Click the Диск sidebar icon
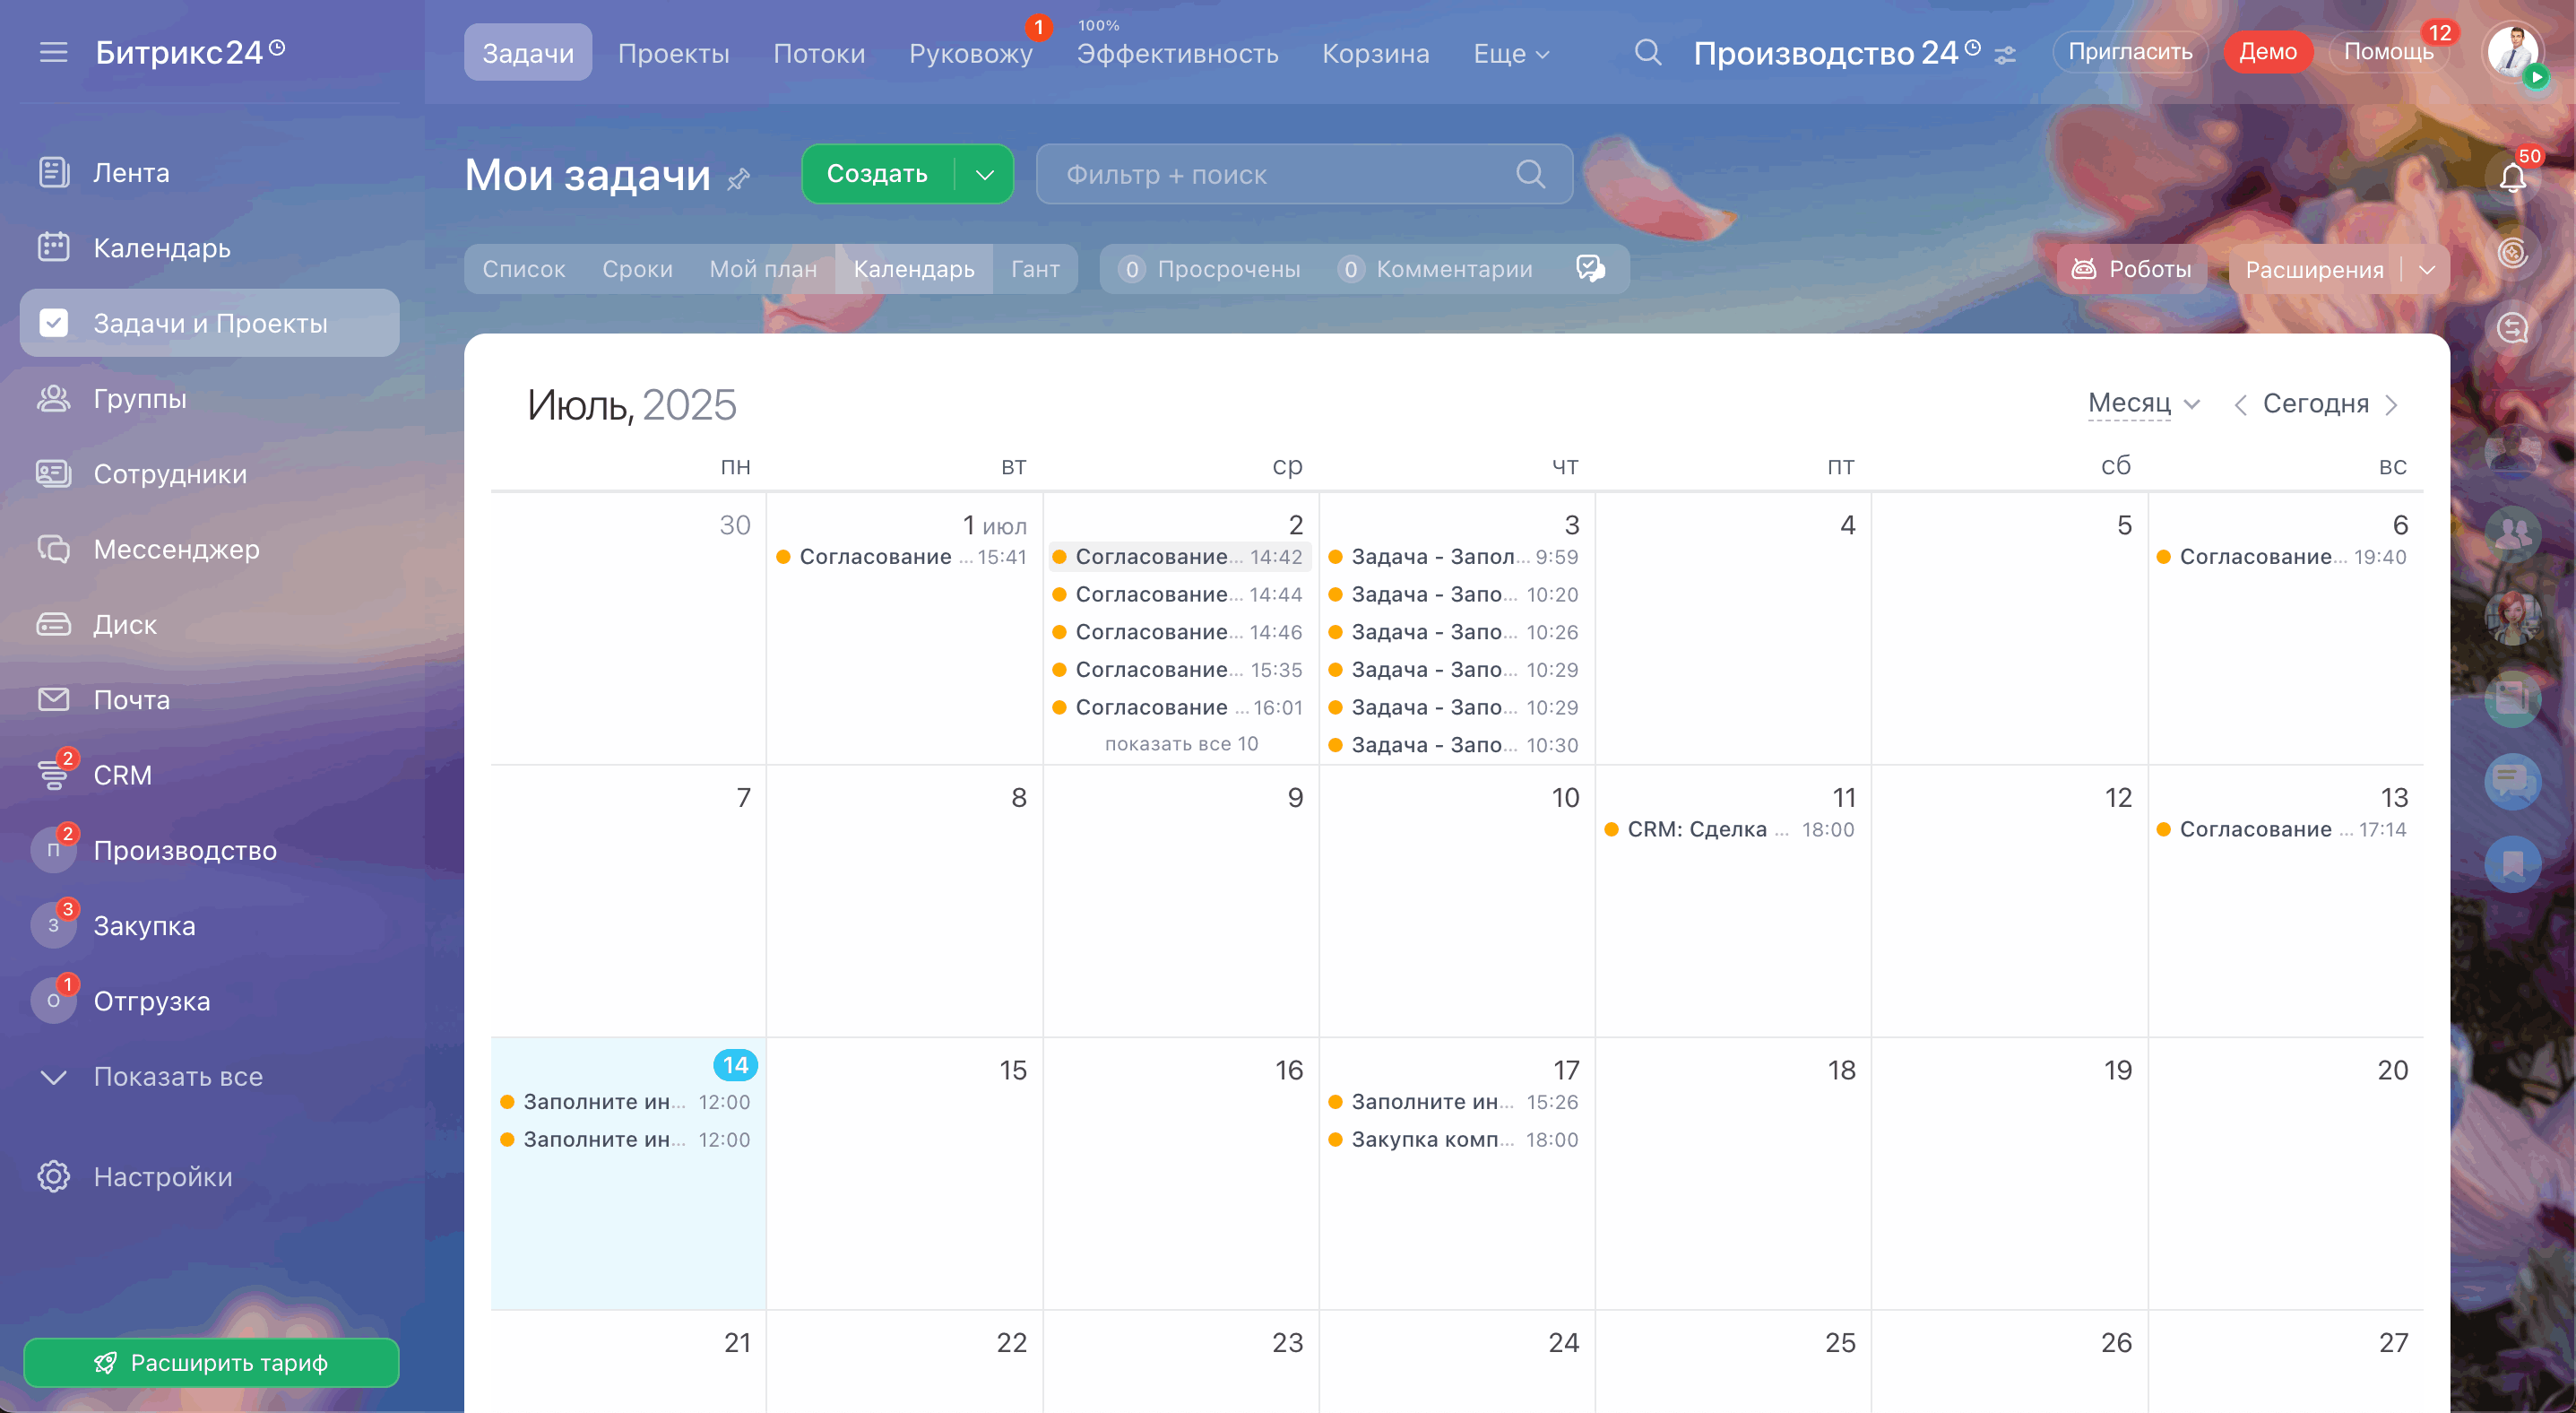The width and height of the screenshot is (2576, 1413). (x=53, y=624)
